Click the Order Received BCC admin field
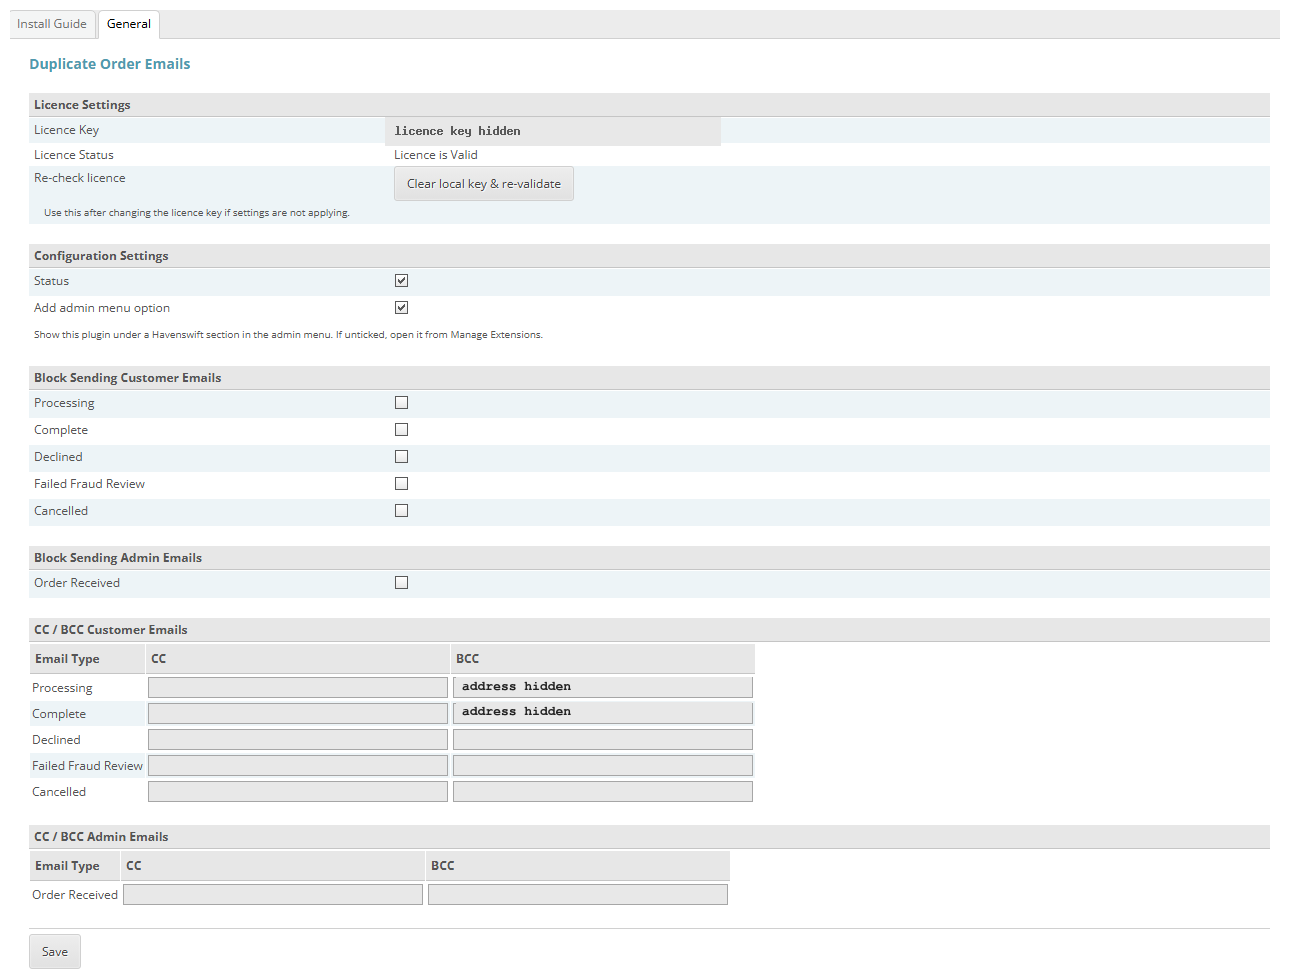1290x979 pixels. [x=578, y=895]
